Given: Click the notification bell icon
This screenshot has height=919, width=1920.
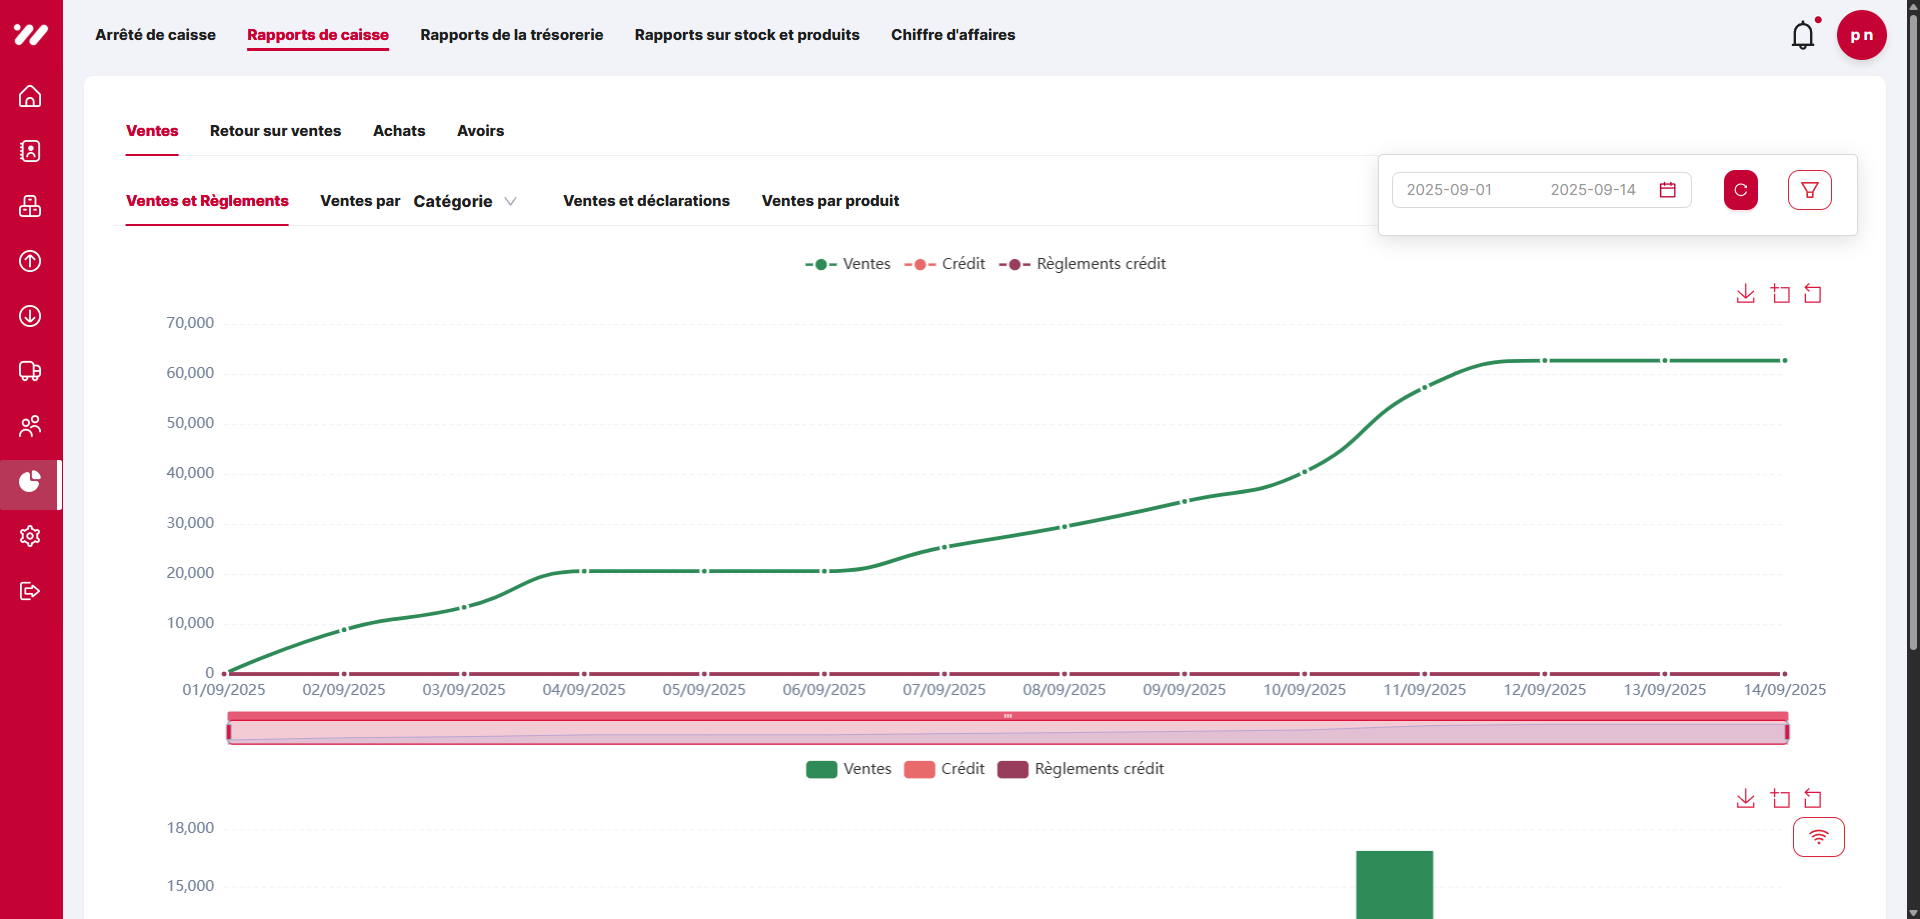Looking at the screenshot, I should point(1802,36).
